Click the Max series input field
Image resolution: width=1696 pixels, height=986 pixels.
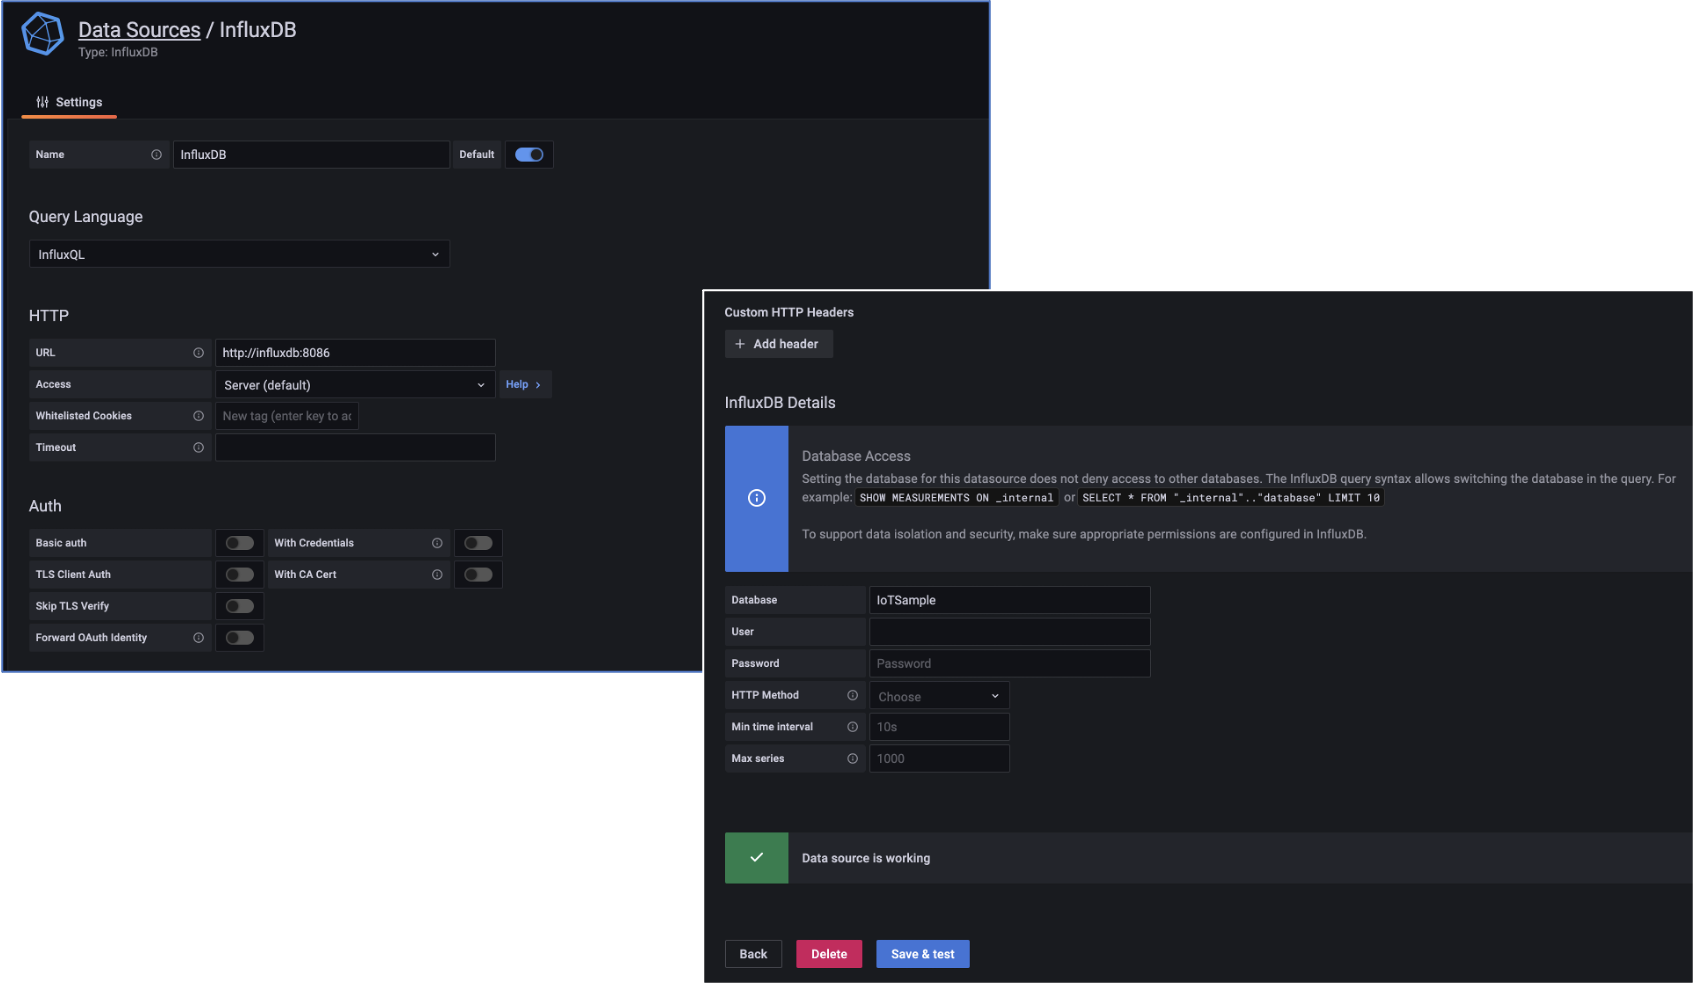pyautogui.click(x=939, y=759)
